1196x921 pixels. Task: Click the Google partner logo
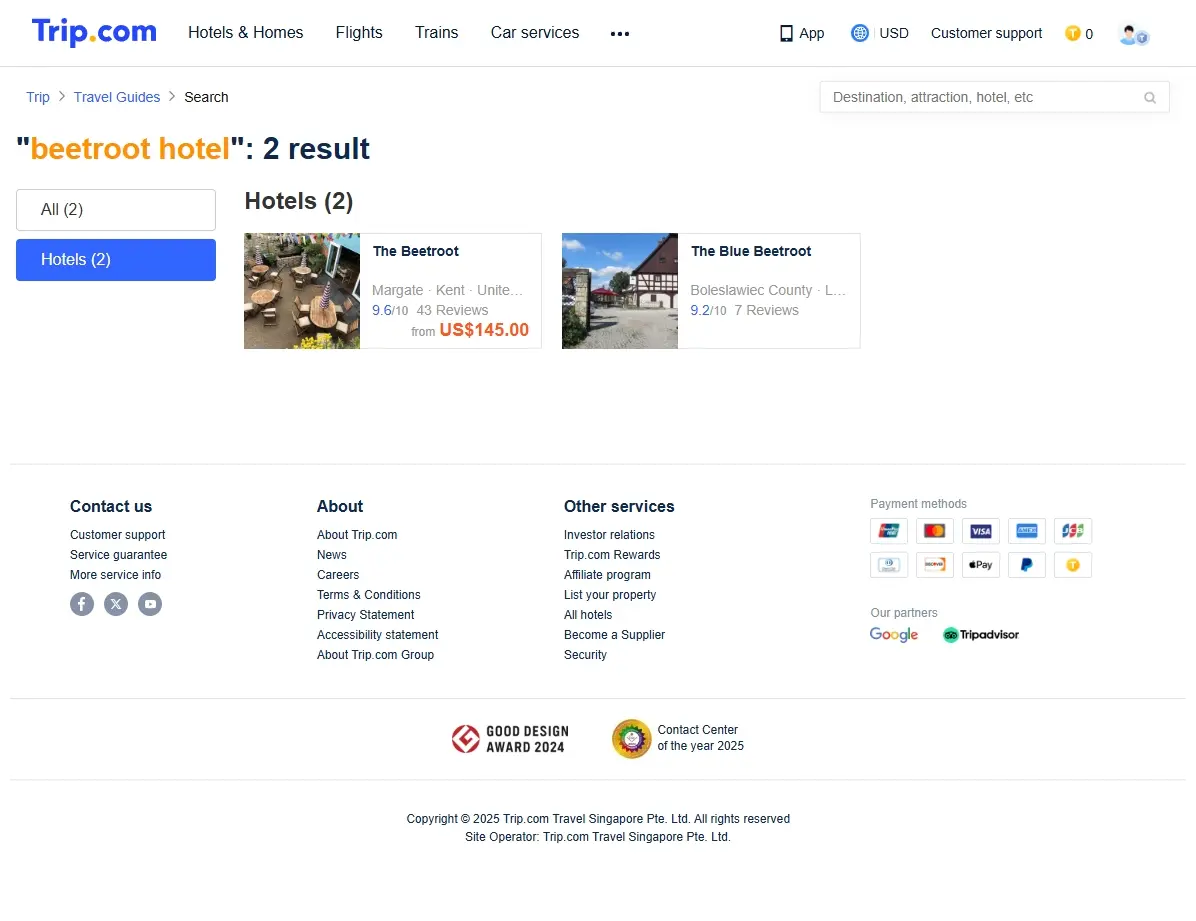click(x=894, y=635)
